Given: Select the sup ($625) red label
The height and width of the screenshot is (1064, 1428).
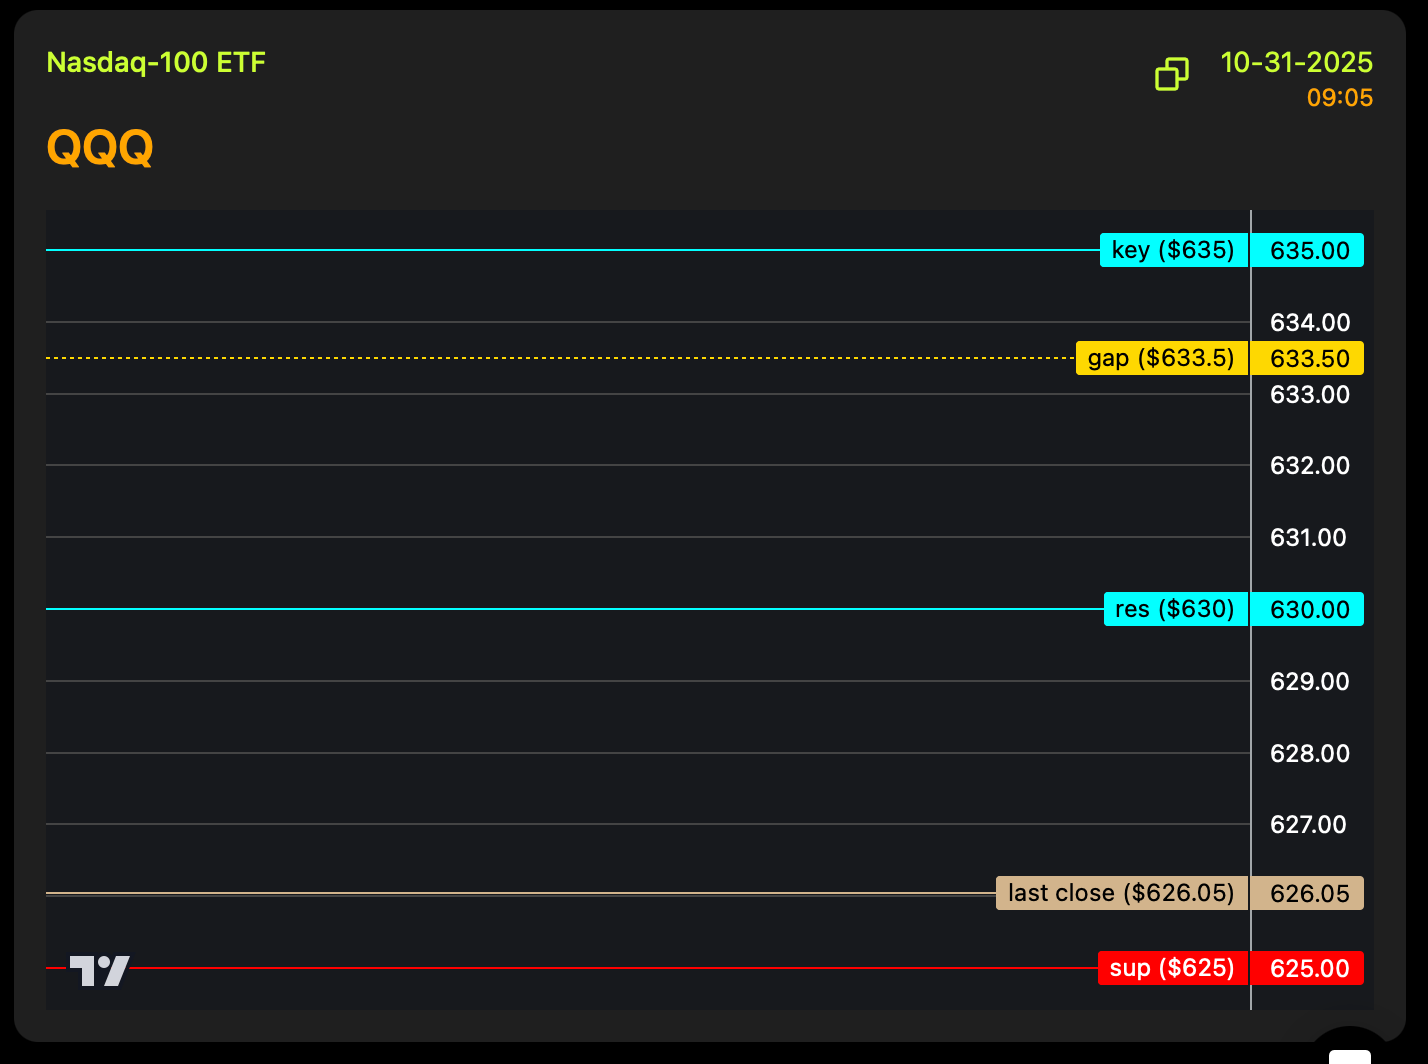Looking at the screenshot, I should click(1172, 968).
